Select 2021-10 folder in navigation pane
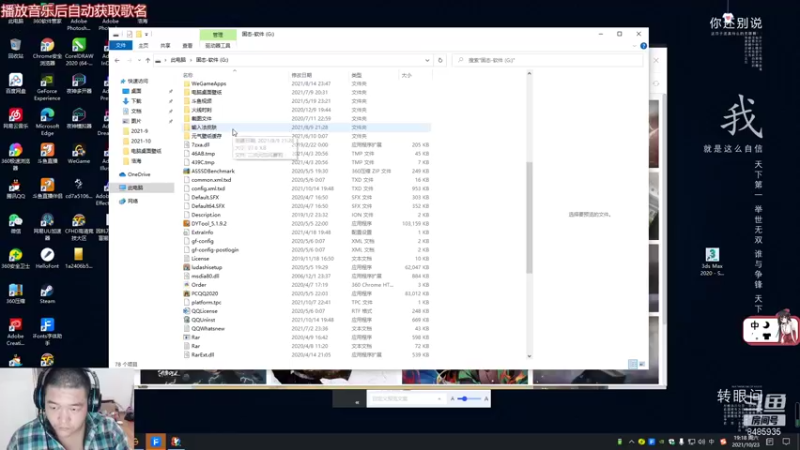This screenshot has width=800, height=450. [141, 141]
